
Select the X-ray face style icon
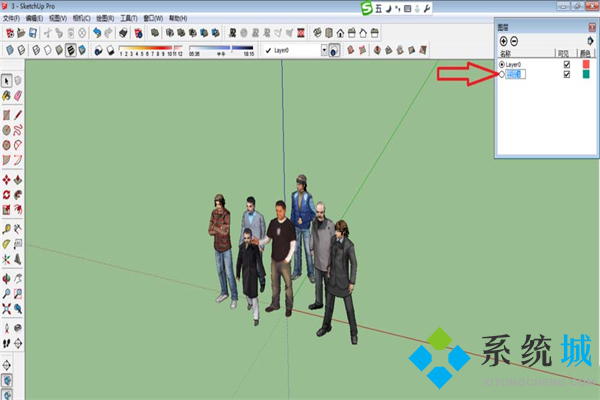tap(10, 50)
